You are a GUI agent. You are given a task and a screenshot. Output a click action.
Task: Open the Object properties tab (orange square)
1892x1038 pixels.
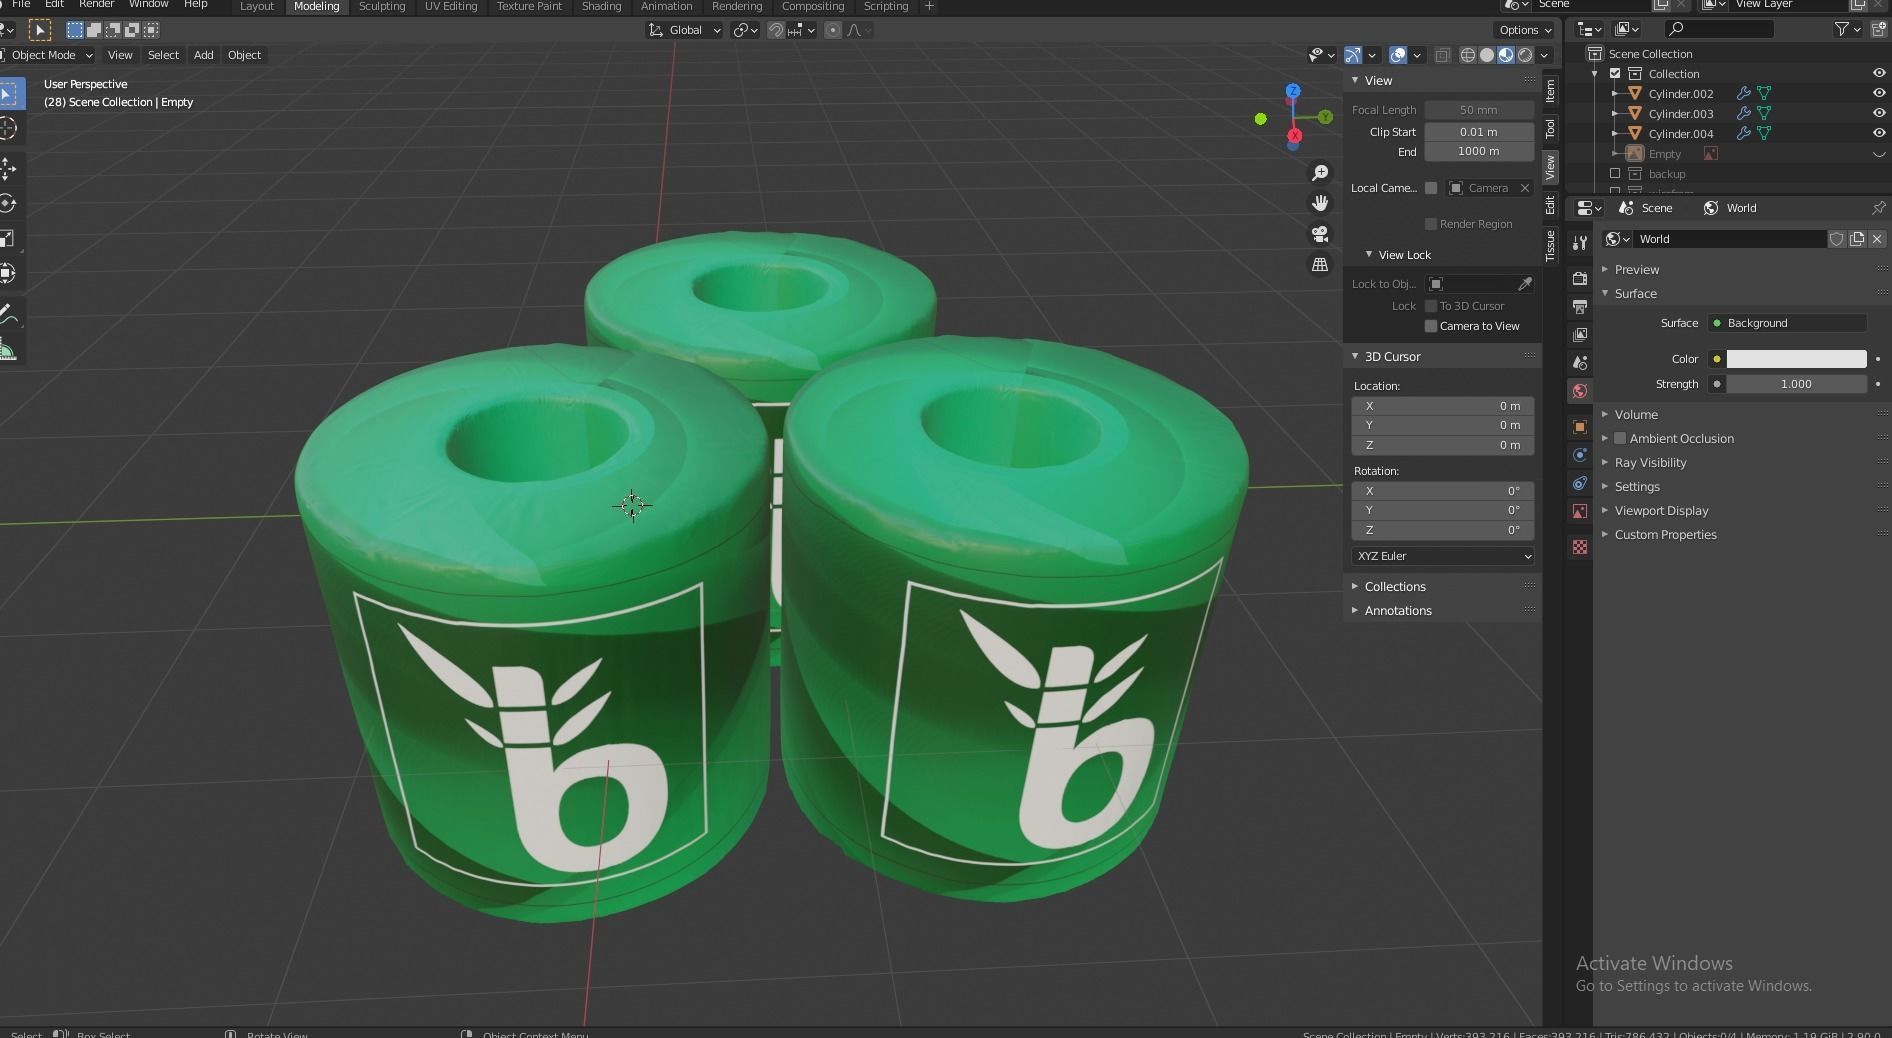coord(1580,426)
